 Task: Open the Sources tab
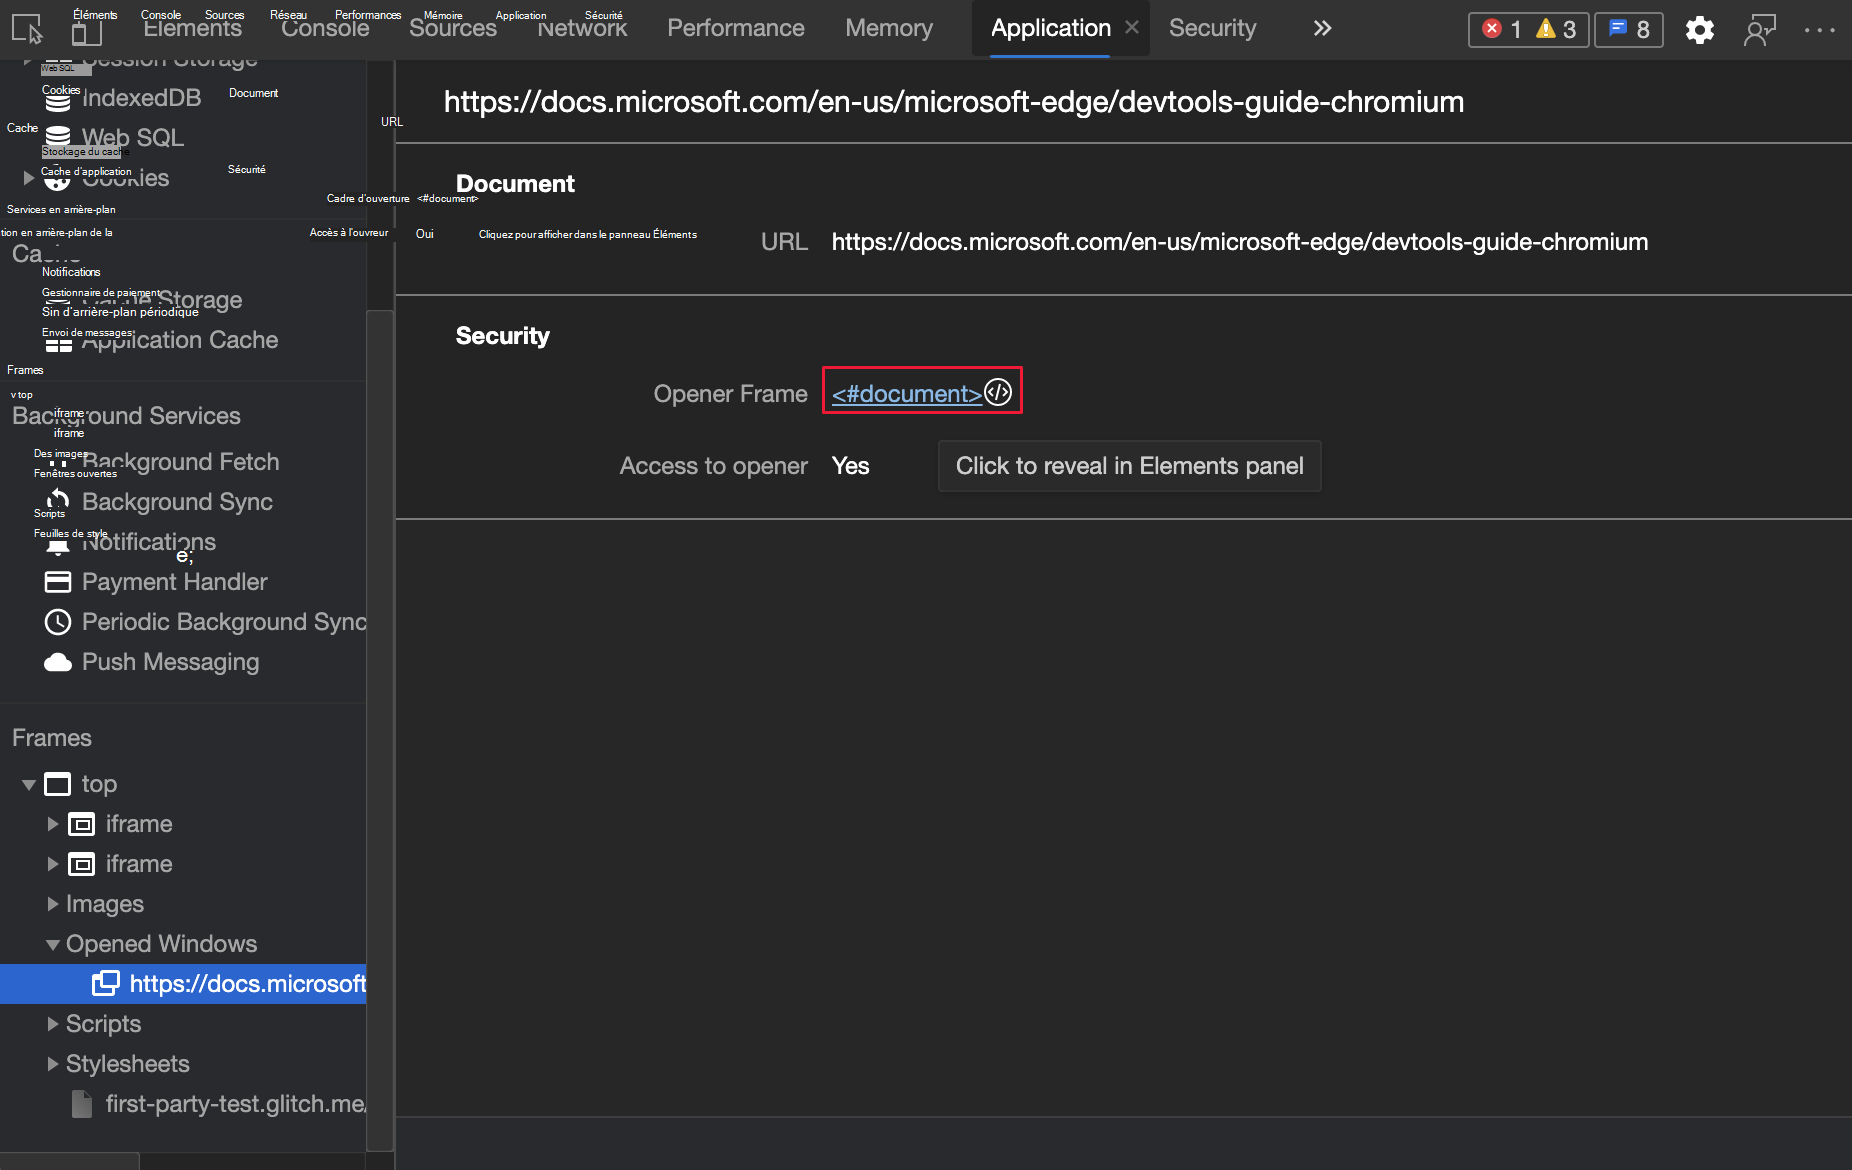453,28
